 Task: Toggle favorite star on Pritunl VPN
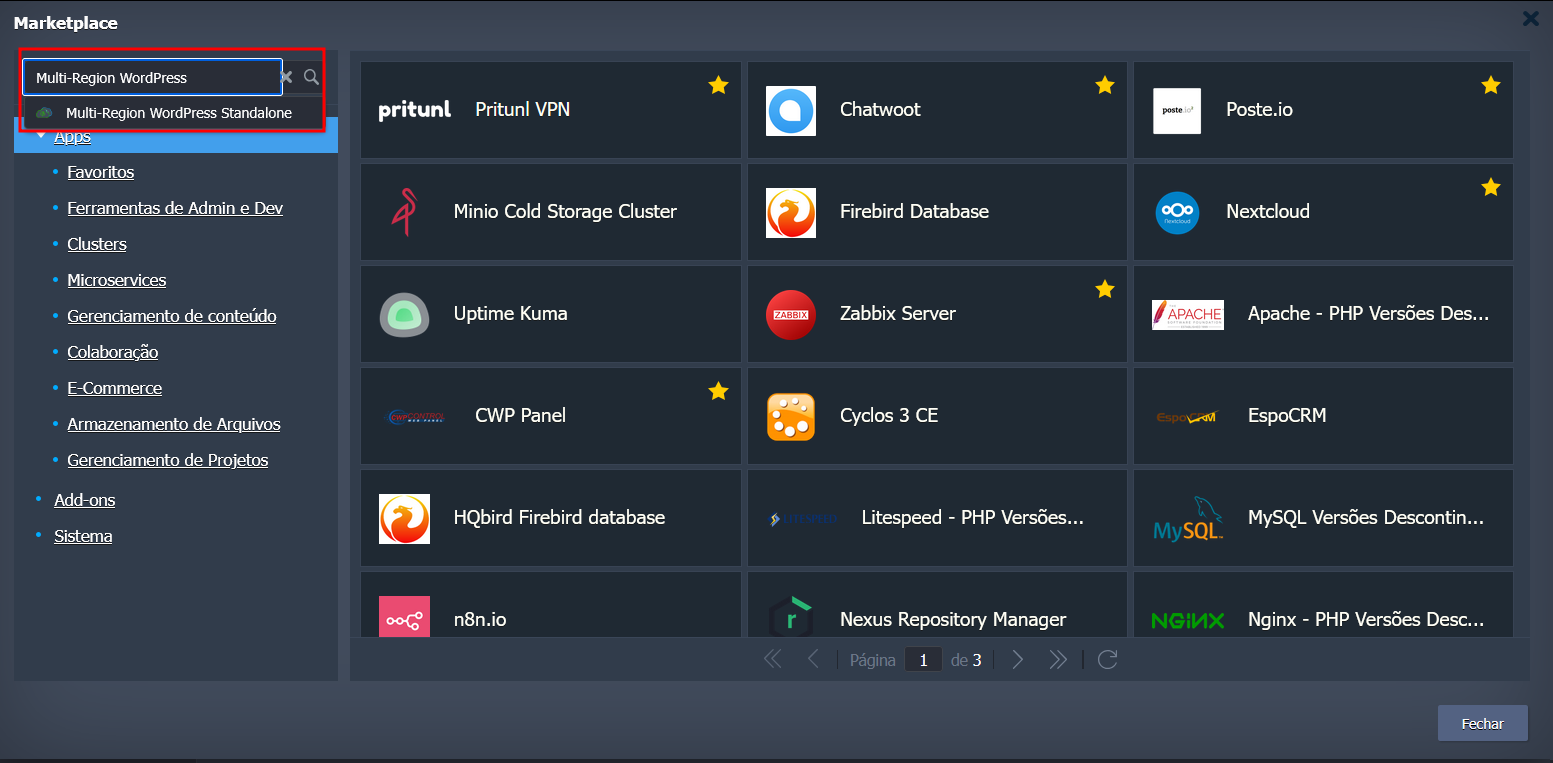click(x=718, y=86)
